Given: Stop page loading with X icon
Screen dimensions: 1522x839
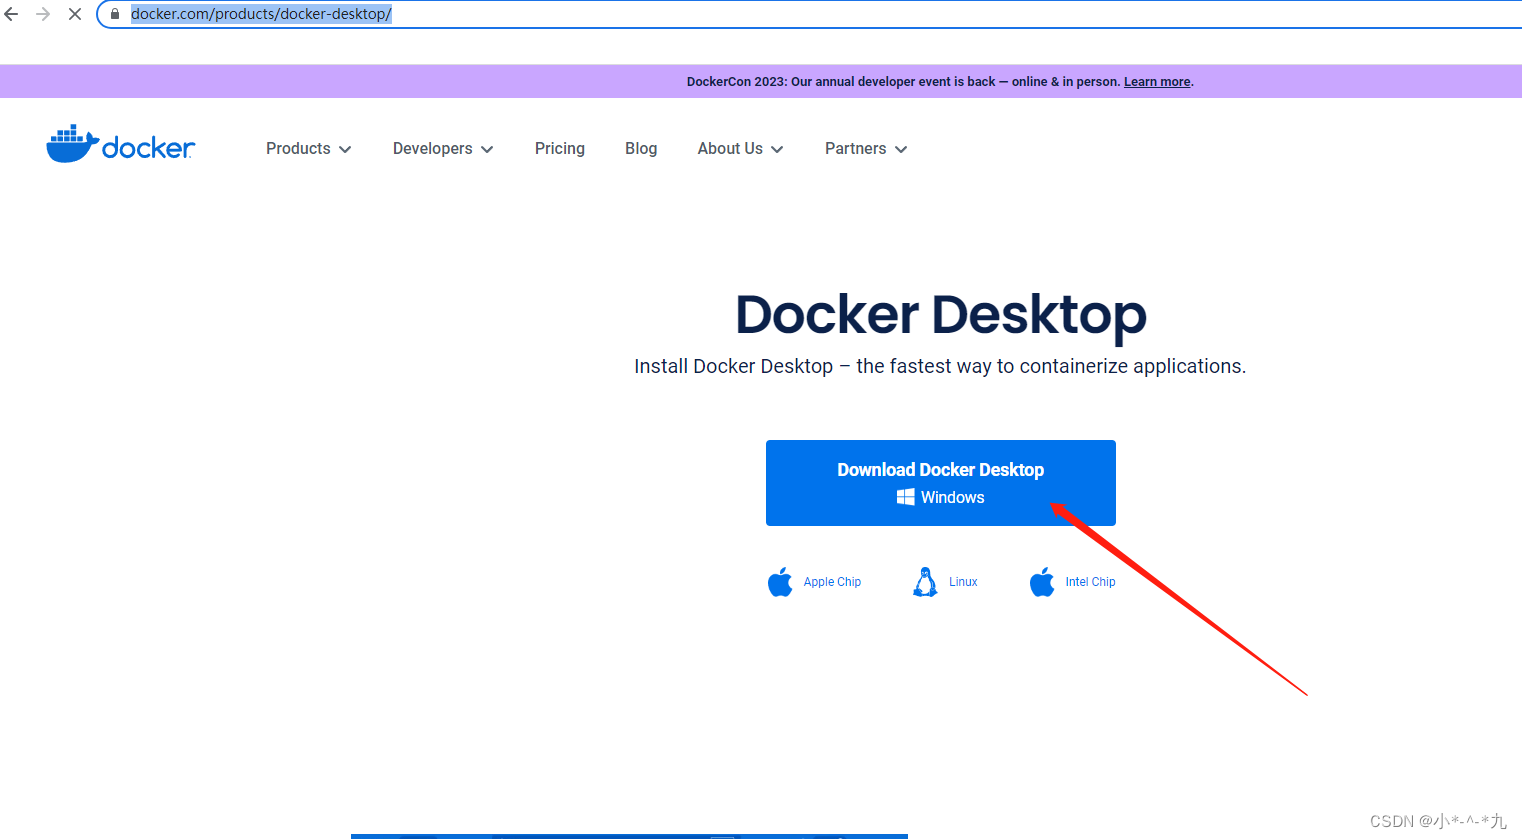Looking at the screenshot, I should tap(75, 14).
